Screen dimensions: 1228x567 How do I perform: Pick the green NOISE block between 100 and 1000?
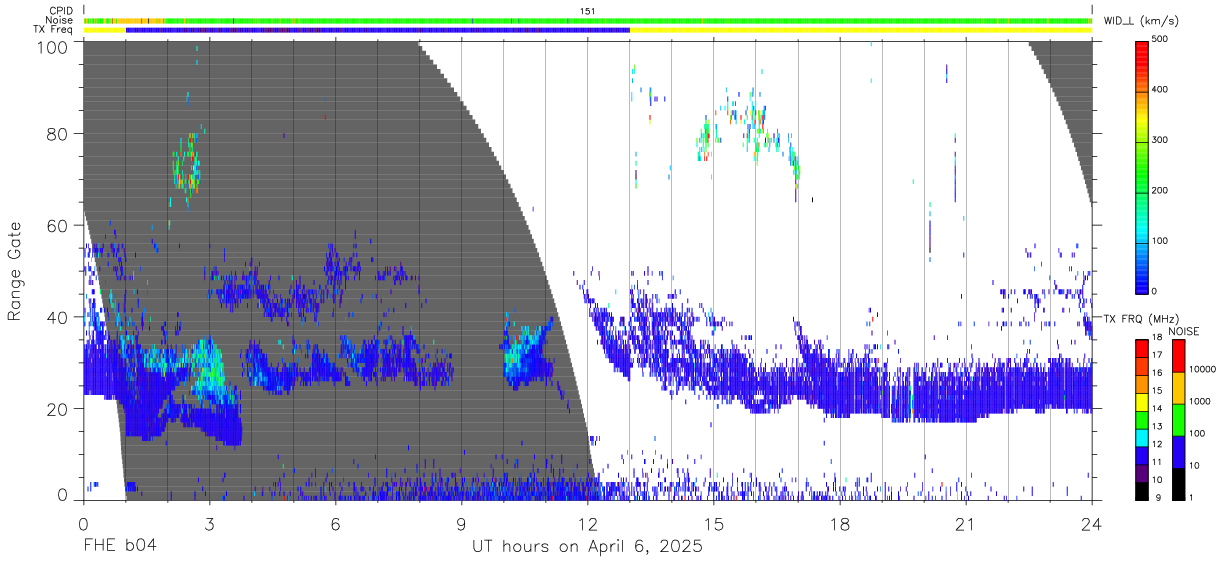coord(1179,419)
